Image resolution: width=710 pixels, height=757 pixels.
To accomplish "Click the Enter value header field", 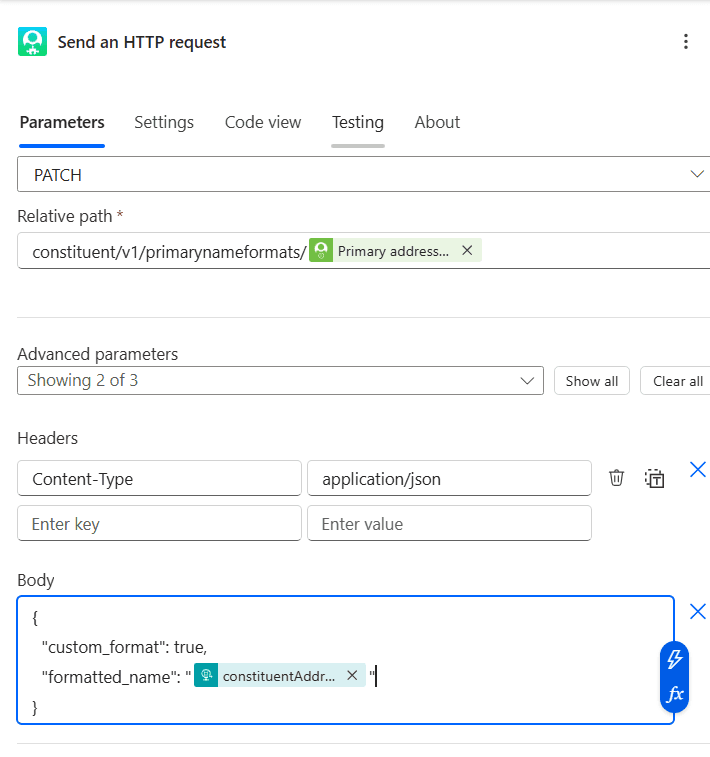I will click(x=449, y=523).
